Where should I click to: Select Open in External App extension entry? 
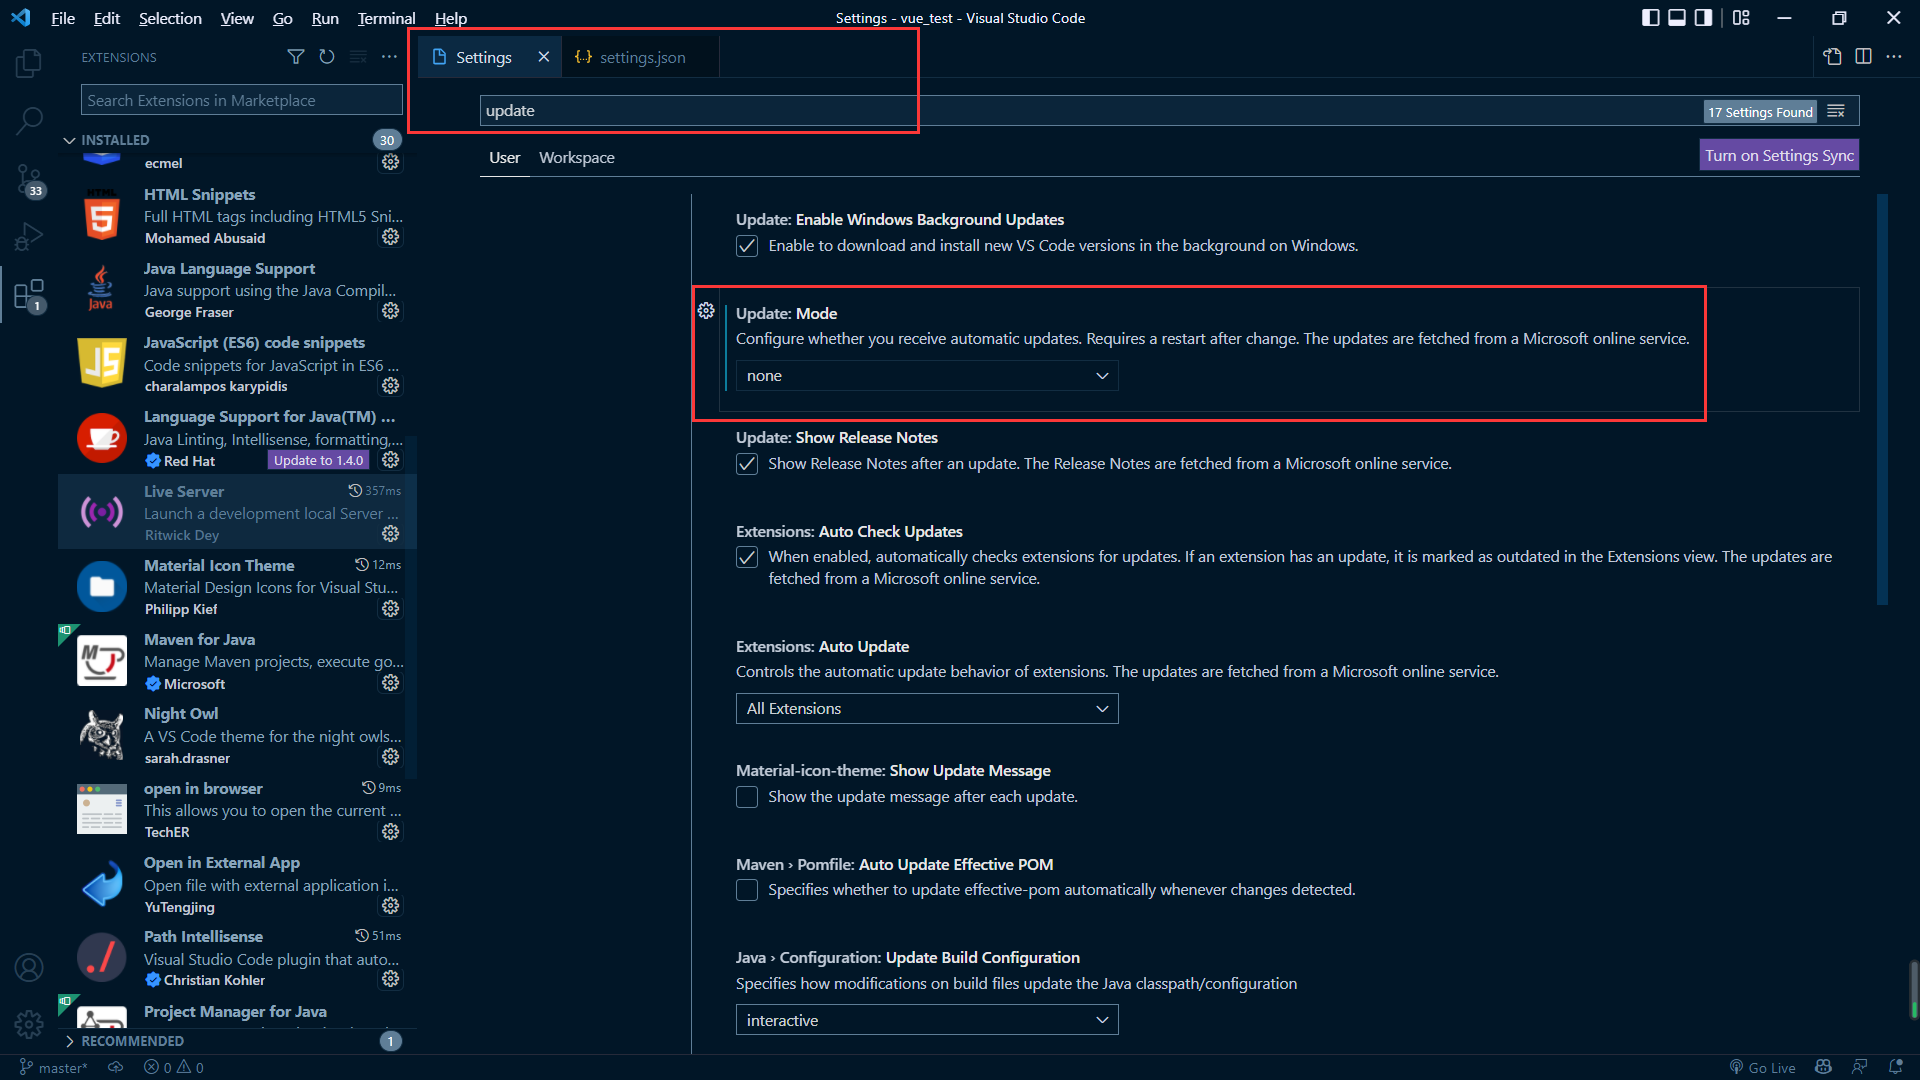pyautogui.click(x=238, y=884)
